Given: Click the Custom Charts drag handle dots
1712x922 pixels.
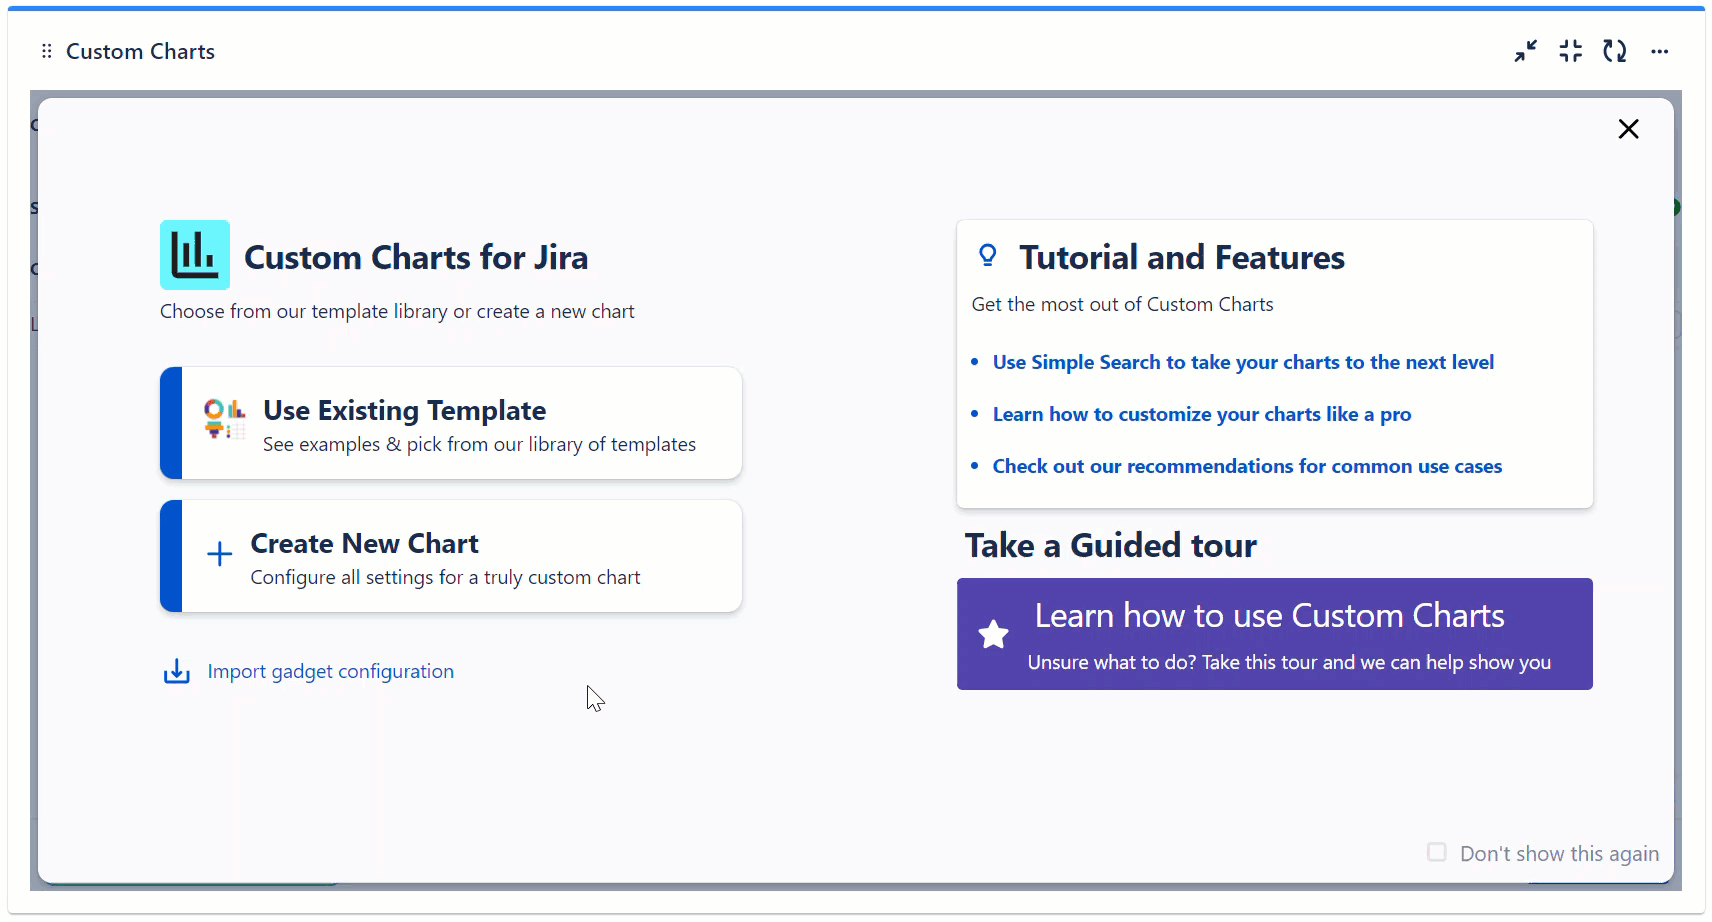Looking at the screenshot, I should click(x=46, y=51).
